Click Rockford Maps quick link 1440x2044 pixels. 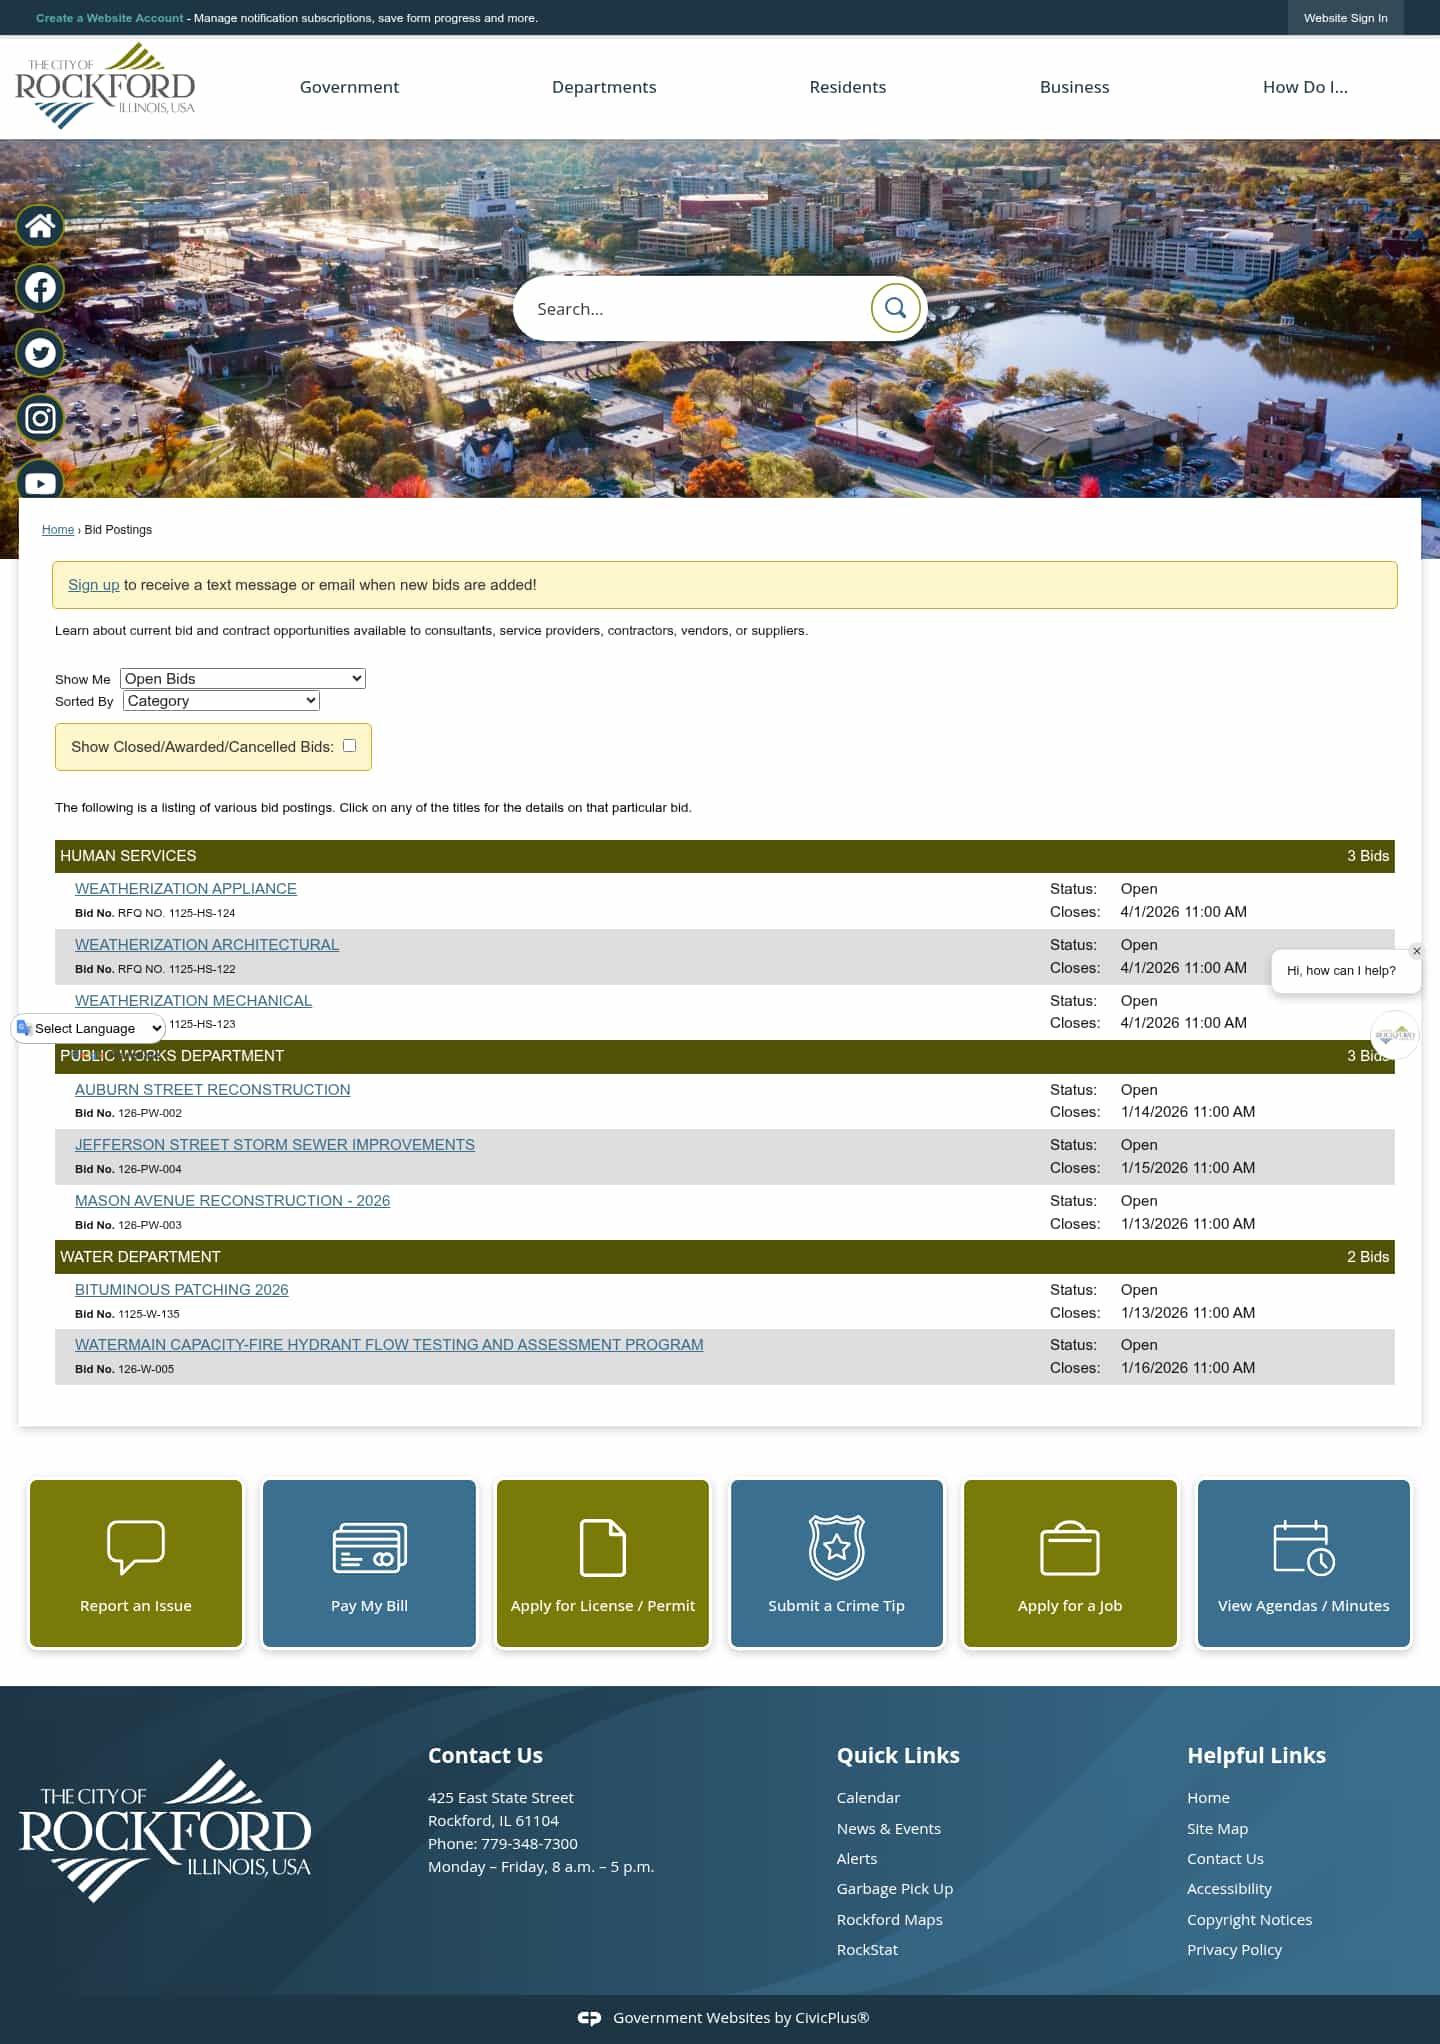(890, 1919)
